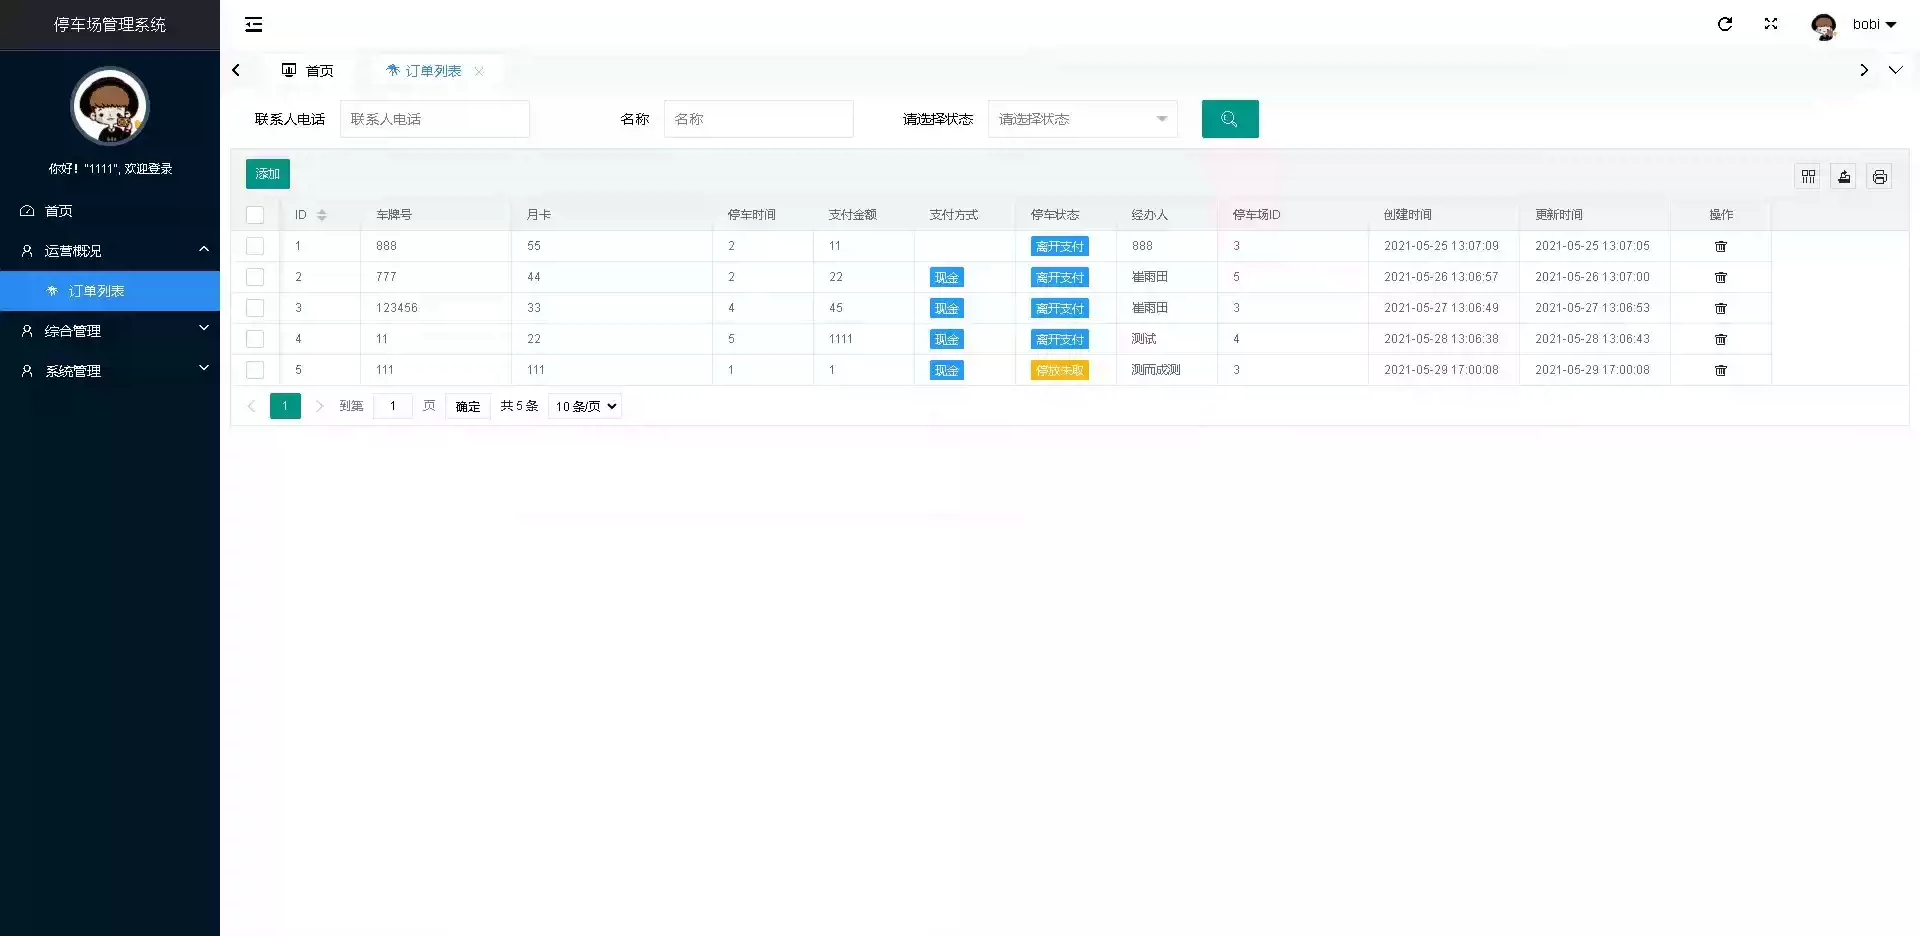
Task: Click the green search magnifier button
Action: click(1229, 119)
